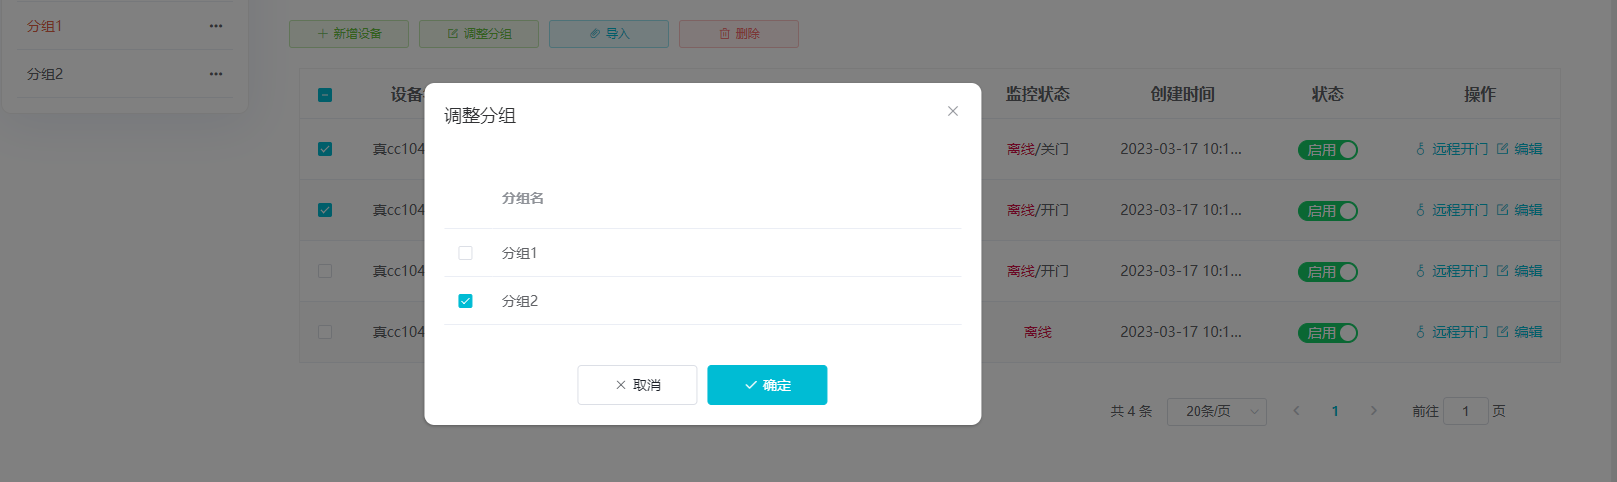Viewport: 1617px width, 482px height.
Task: Click 离线/关门 status in first row
Action: click(1038, 149)
